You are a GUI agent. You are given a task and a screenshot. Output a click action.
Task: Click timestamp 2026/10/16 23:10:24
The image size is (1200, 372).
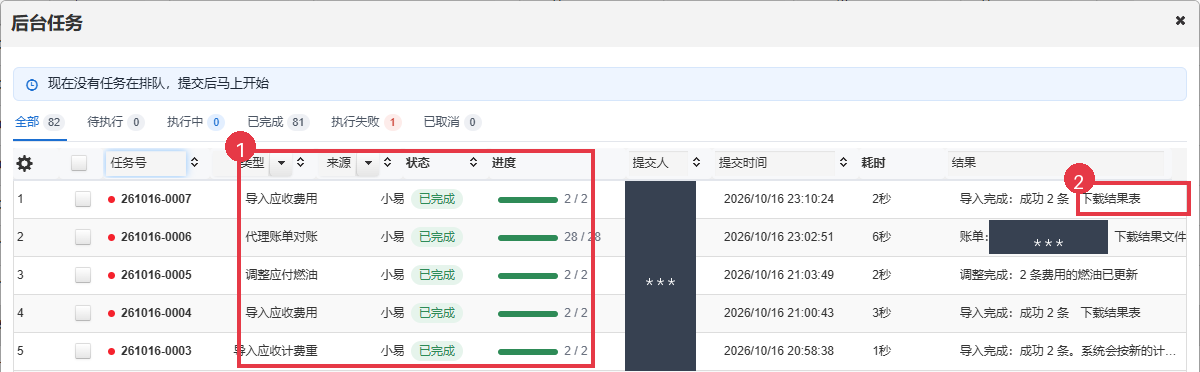tap(779, 199)
